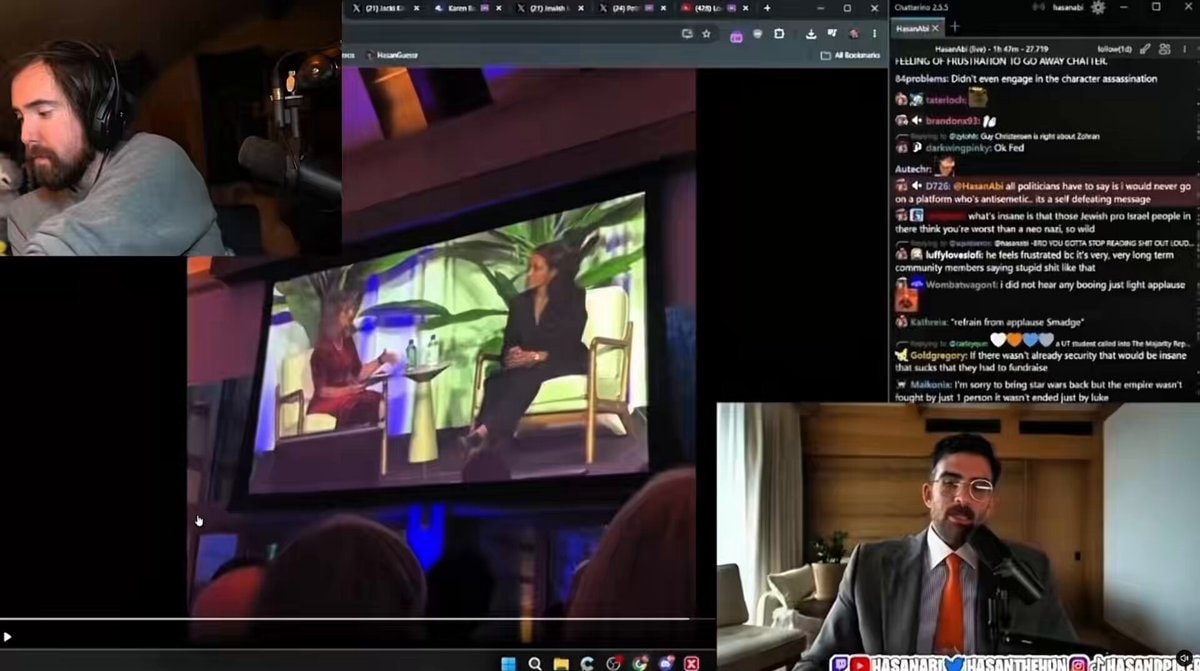
Task: Click username brandonx93 in chat
Action: [953, 120]
